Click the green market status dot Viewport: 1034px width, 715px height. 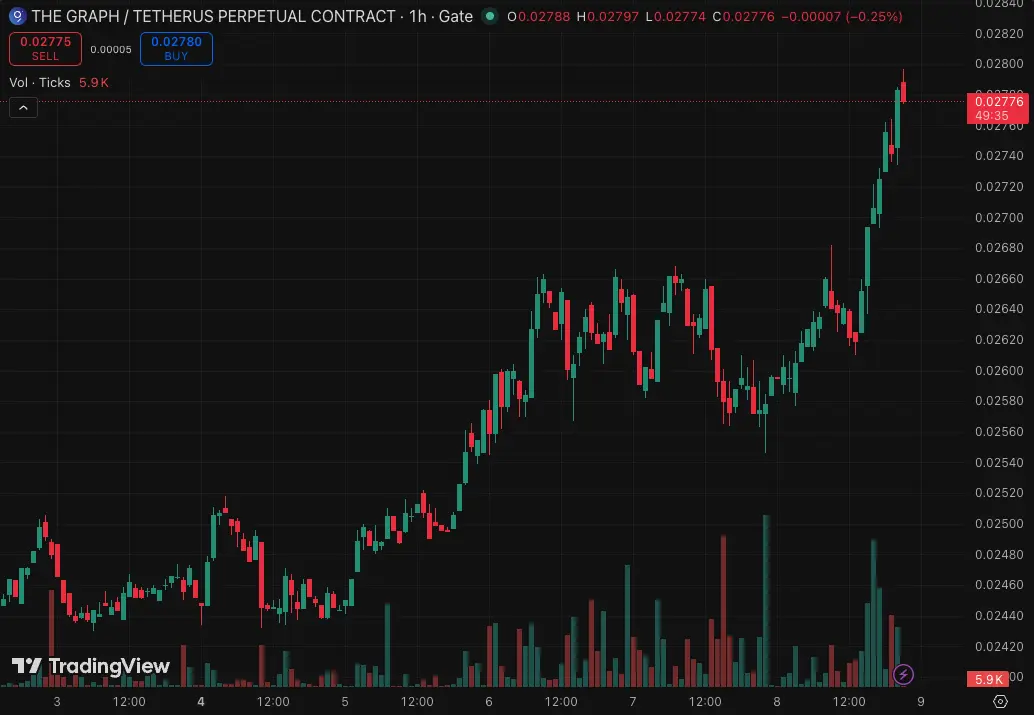click(x=490, y=16)
